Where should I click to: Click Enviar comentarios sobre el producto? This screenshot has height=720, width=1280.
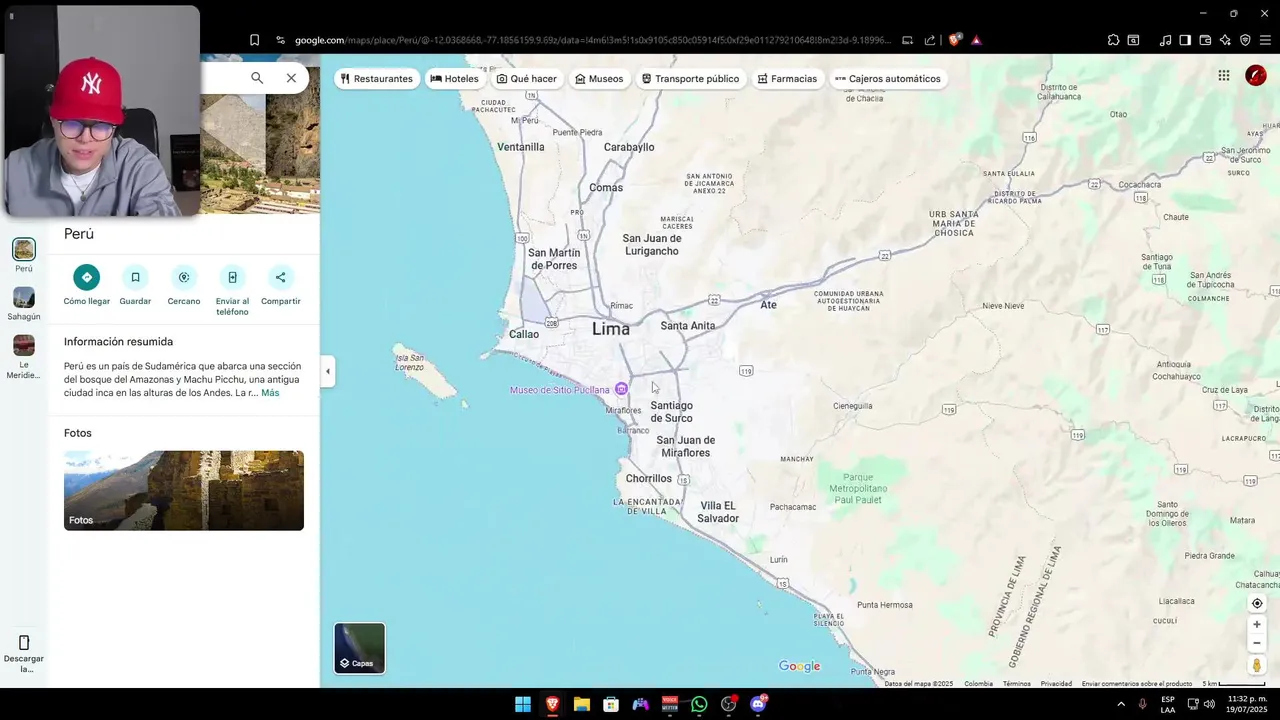click(x=1137, y=684)
